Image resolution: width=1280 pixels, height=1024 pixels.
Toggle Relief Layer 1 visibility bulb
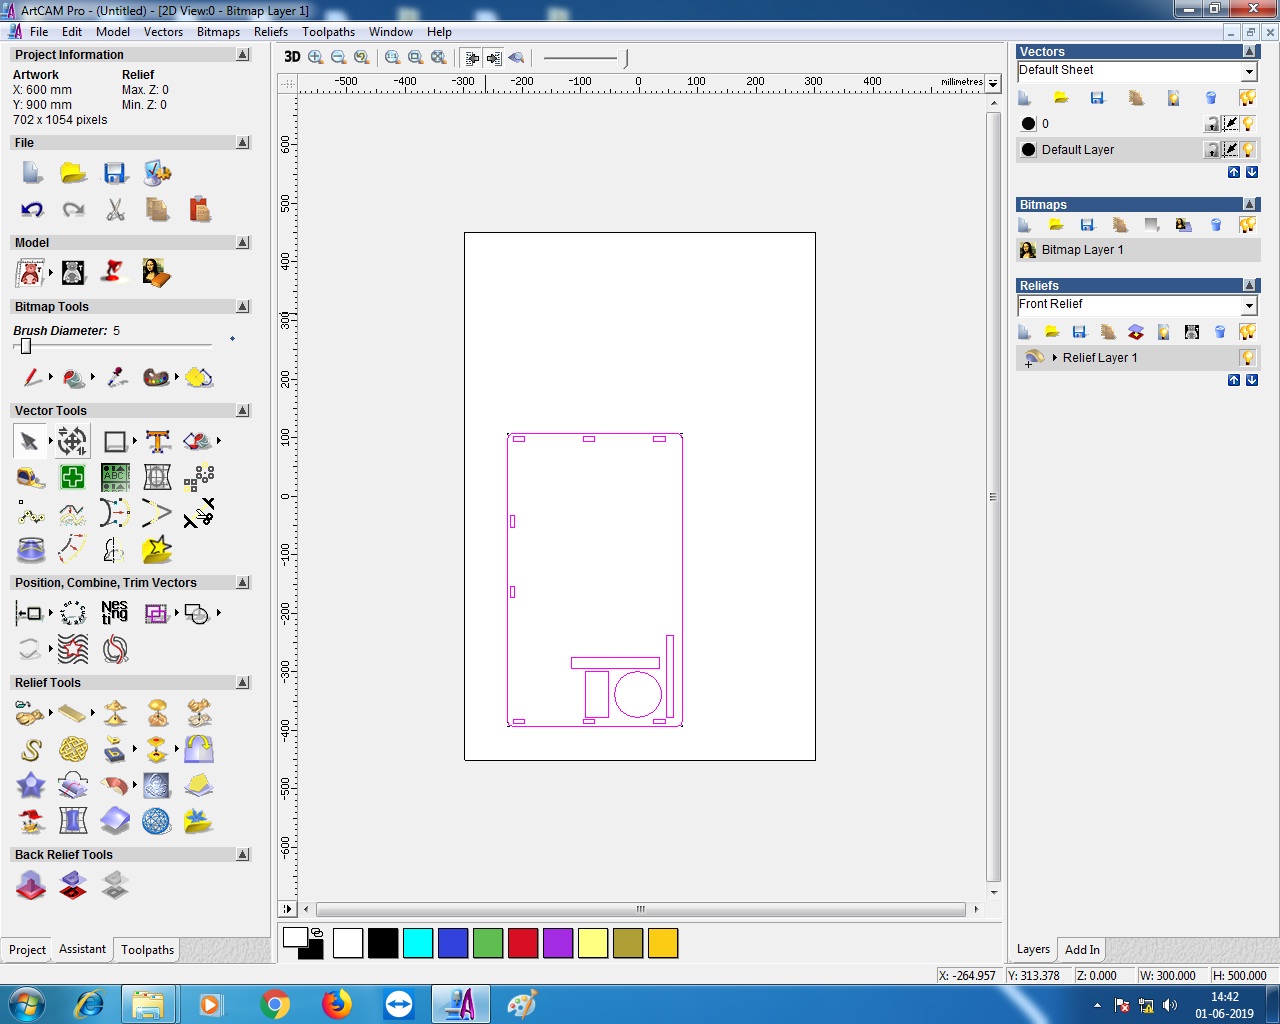(x=1248, y=358)
